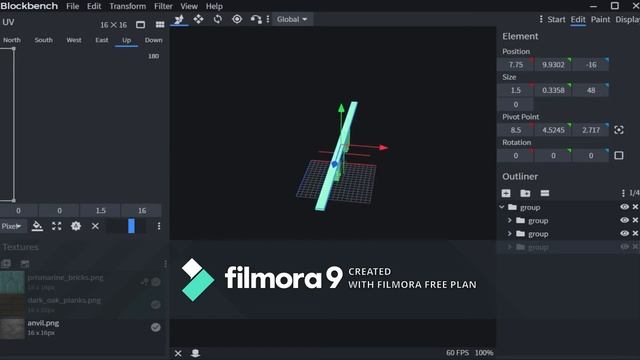Click the anvil.png saved checkmark icon
640x360 pixels.
pos(156,327)
